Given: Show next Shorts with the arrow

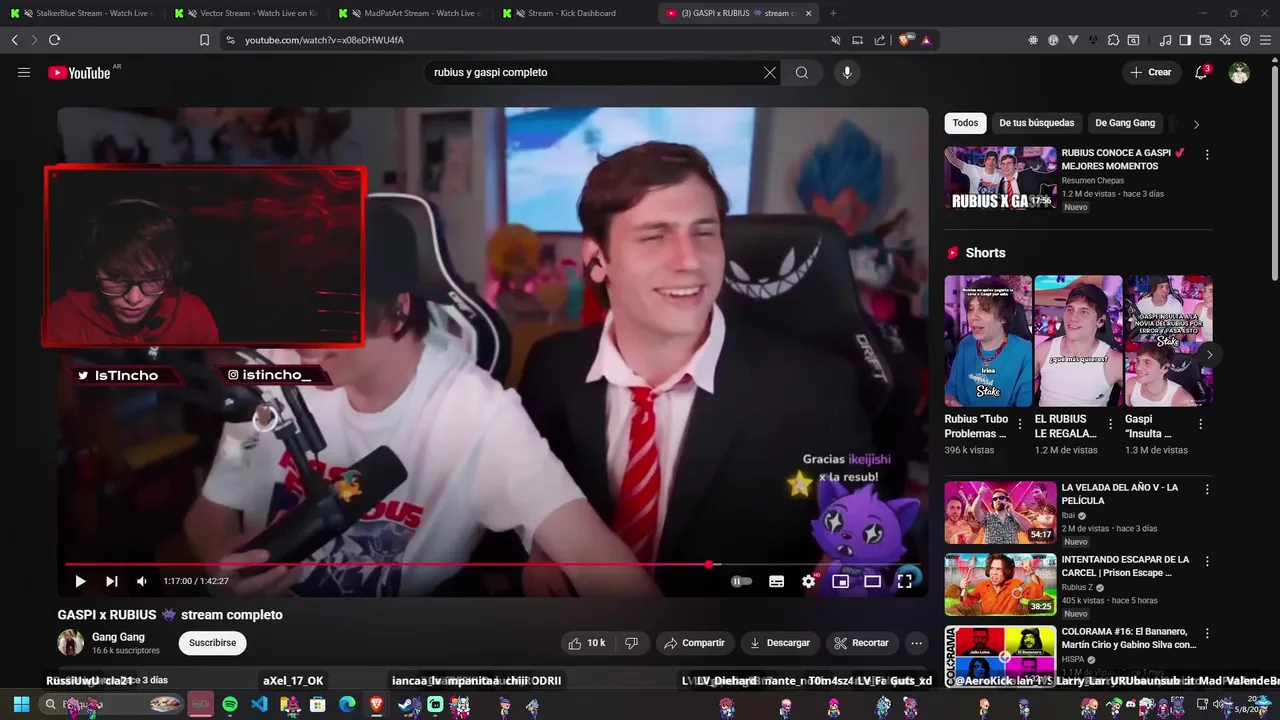Looking at the screenshot, I should (x=1209, y=354).
